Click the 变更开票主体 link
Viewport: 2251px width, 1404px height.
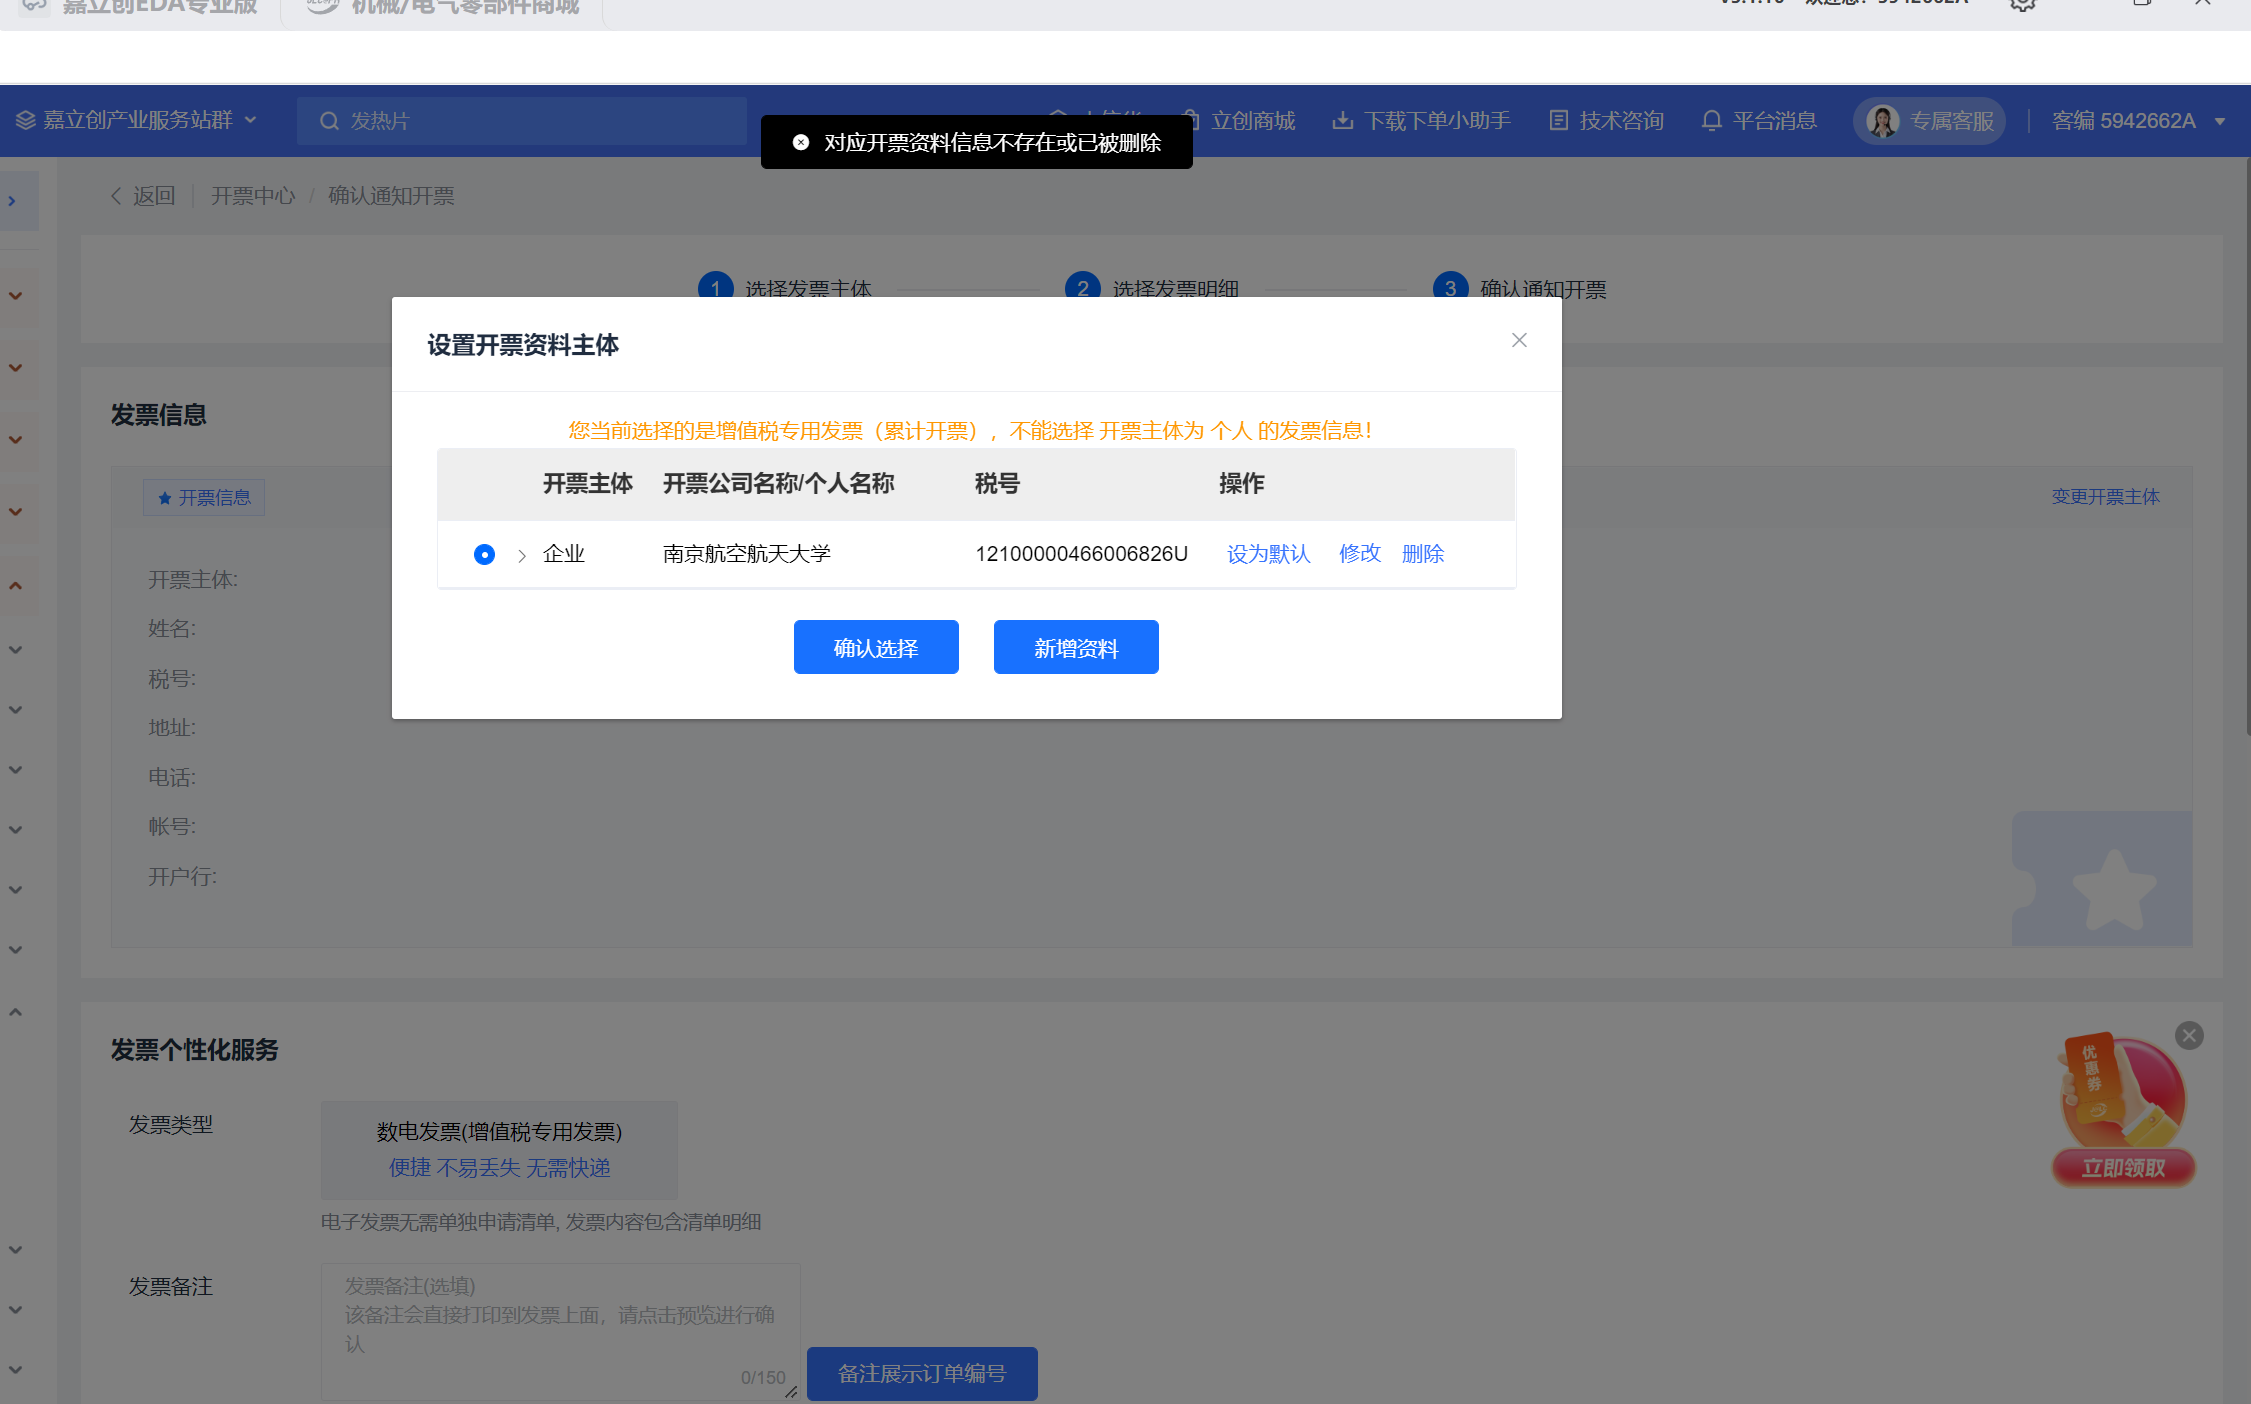pyautogui.click(x=2104, y=496)
